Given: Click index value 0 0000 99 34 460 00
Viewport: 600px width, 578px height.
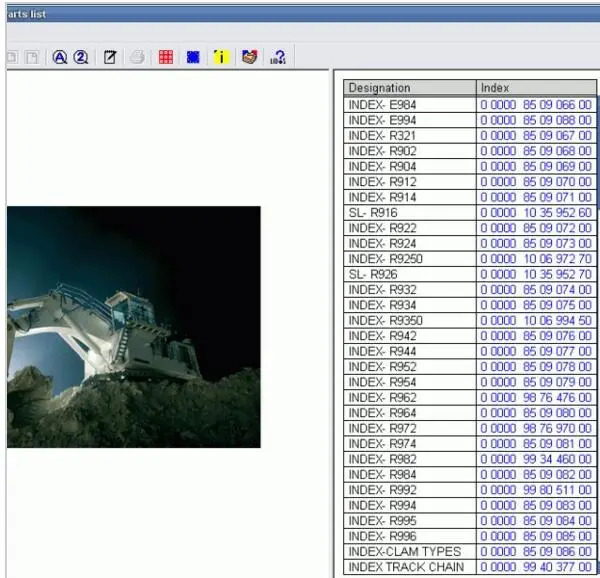Looking at the screenshot, I should point(536,459).
